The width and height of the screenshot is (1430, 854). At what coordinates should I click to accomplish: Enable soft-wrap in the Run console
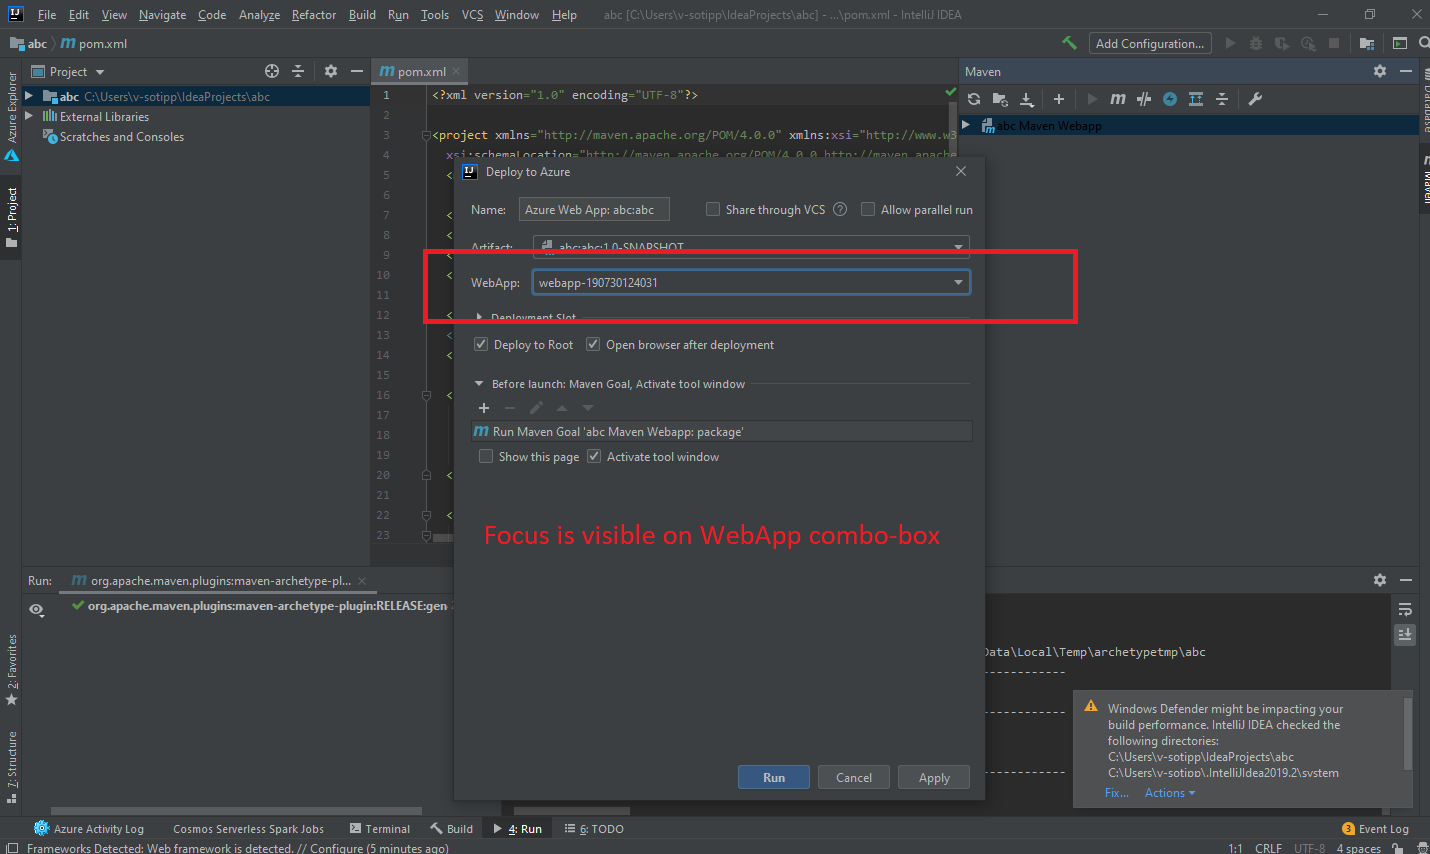coord(1405,608)
